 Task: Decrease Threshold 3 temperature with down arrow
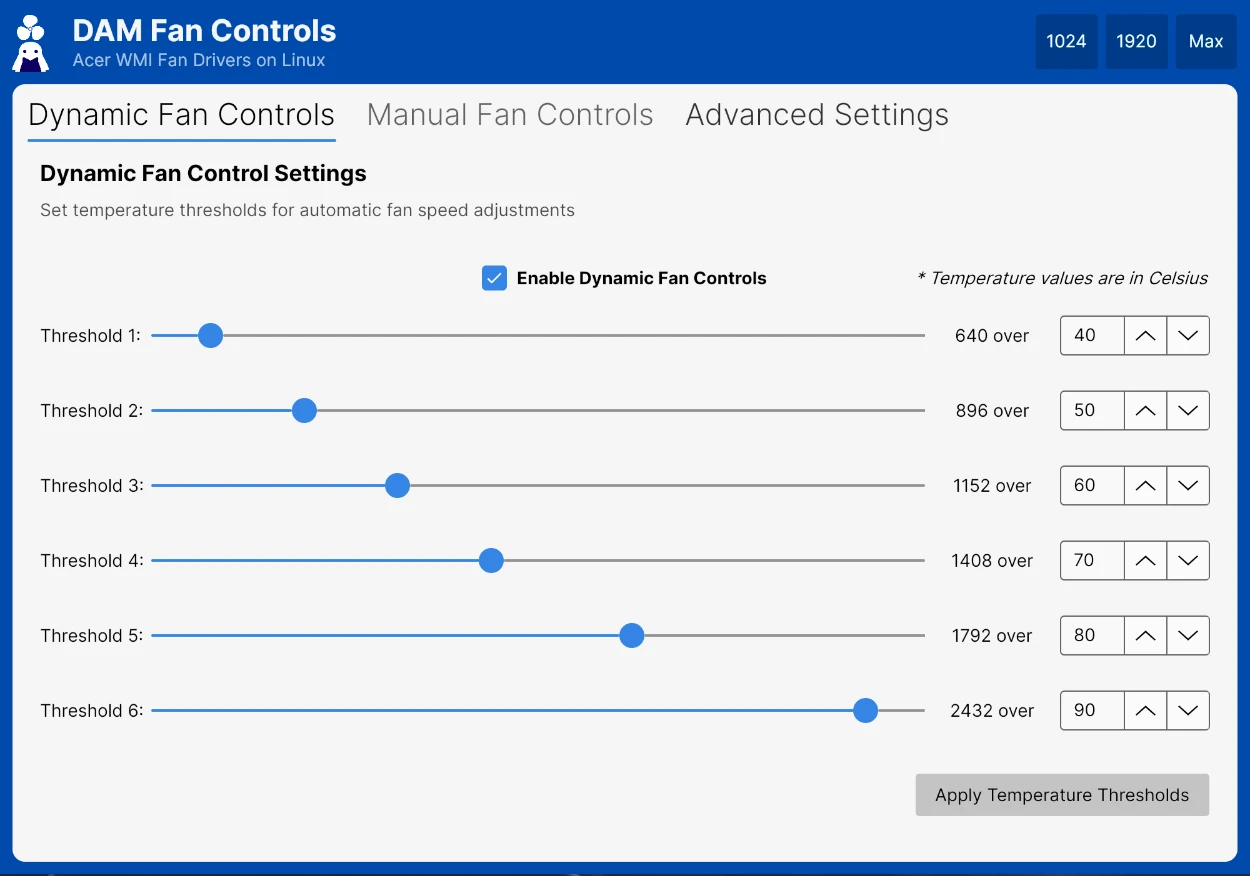click(1188, 486)
